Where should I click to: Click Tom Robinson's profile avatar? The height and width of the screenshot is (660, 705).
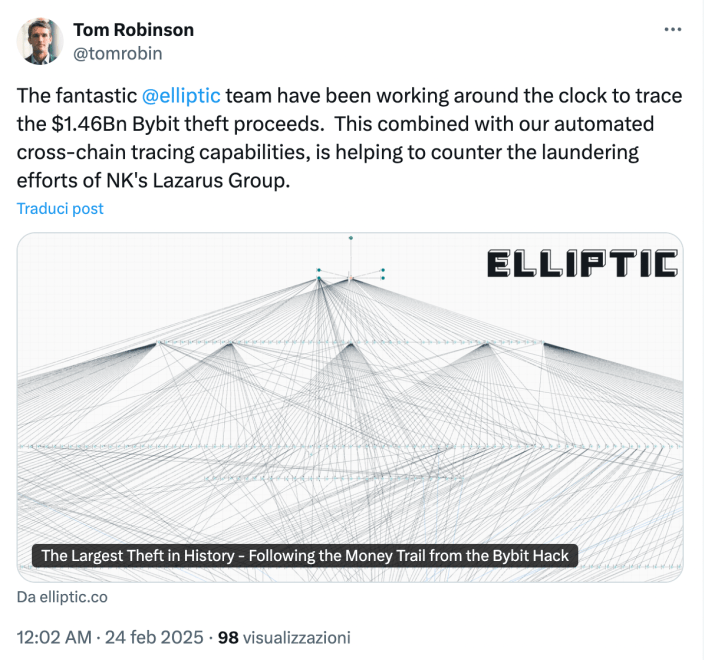41,41
